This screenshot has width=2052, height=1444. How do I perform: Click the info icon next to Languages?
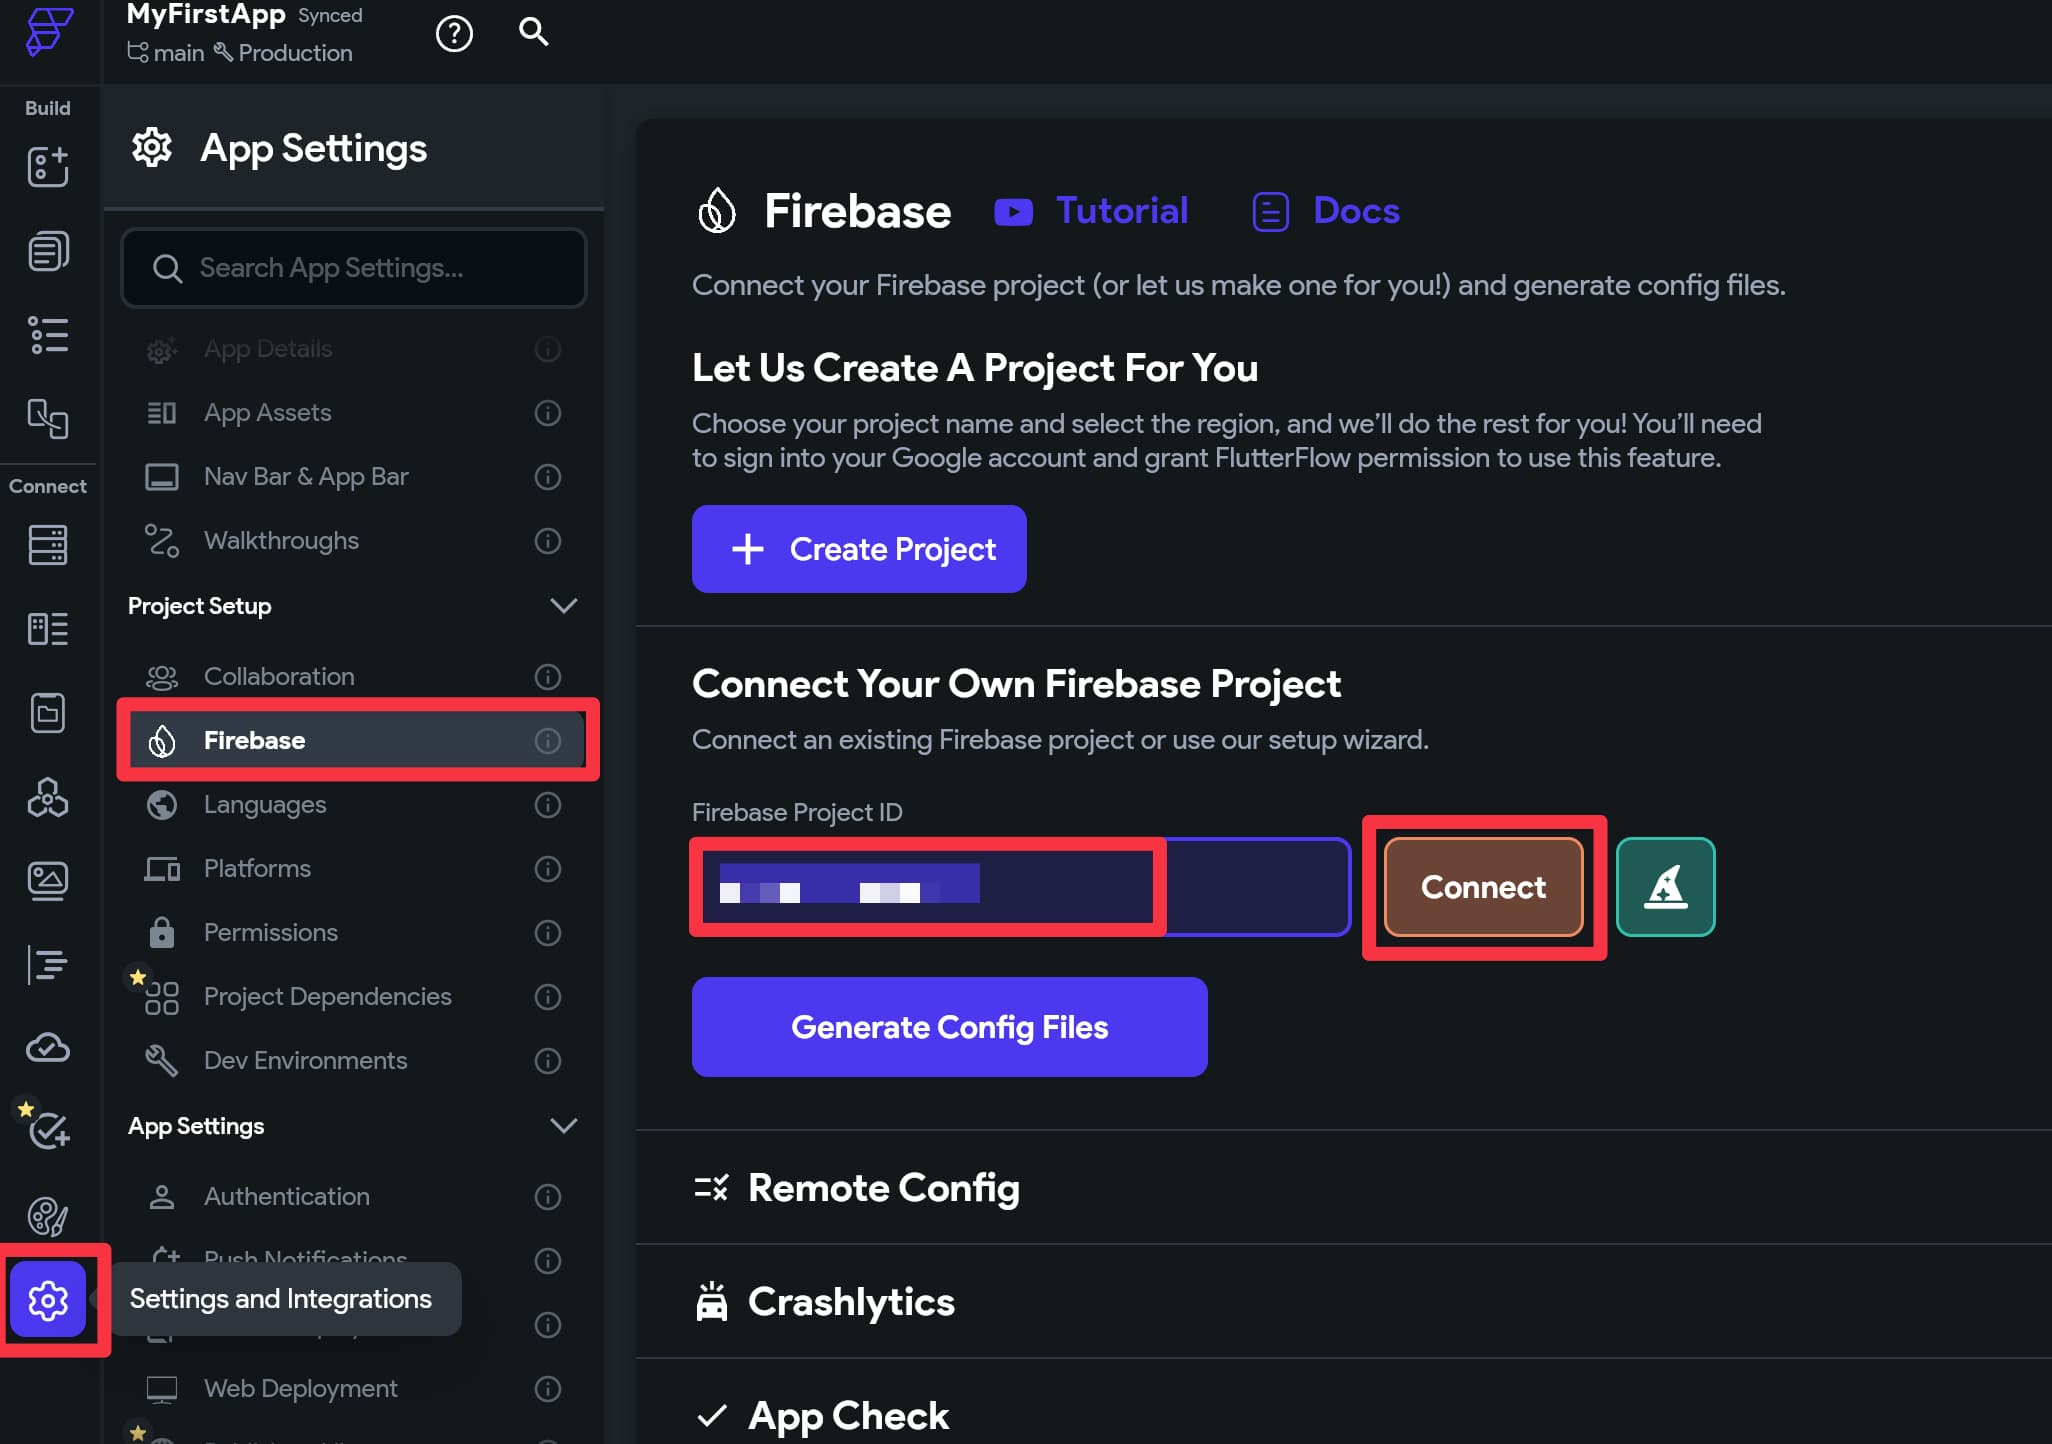[548, 805]
